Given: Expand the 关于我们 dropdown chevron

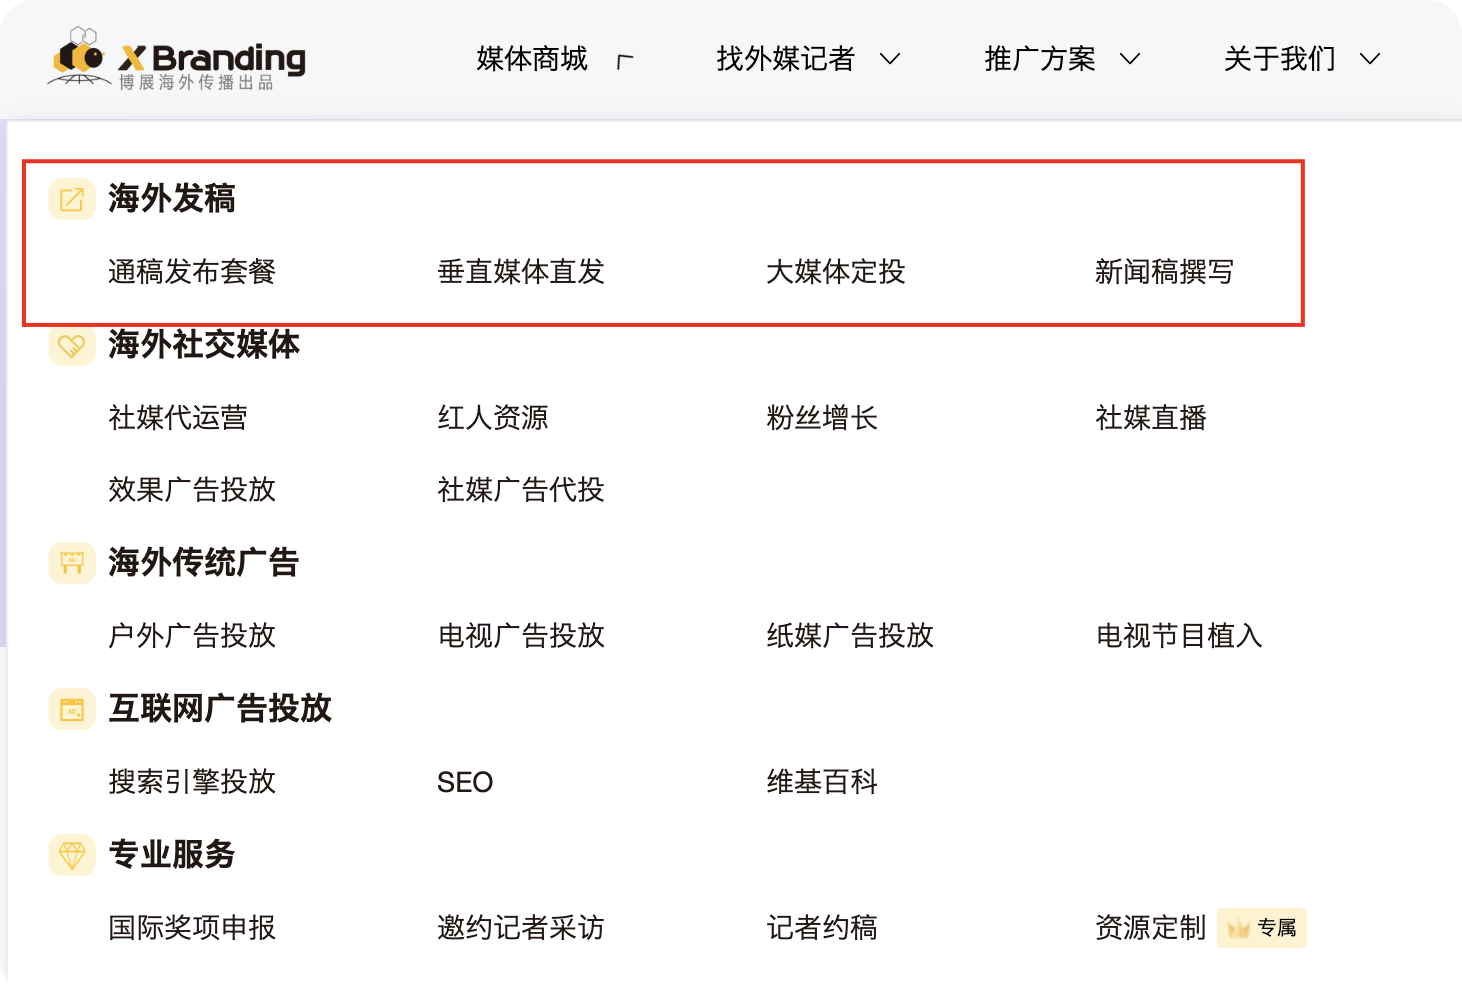Looking at the screenshot, I should 1370,60.
